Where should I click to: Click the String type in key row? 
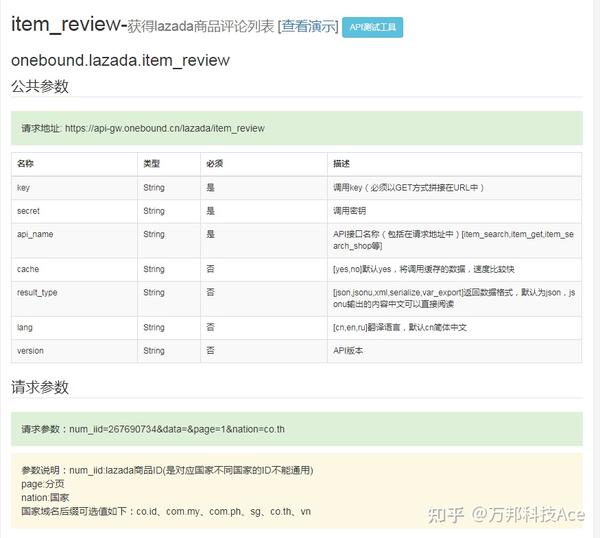tap(154, 187)
